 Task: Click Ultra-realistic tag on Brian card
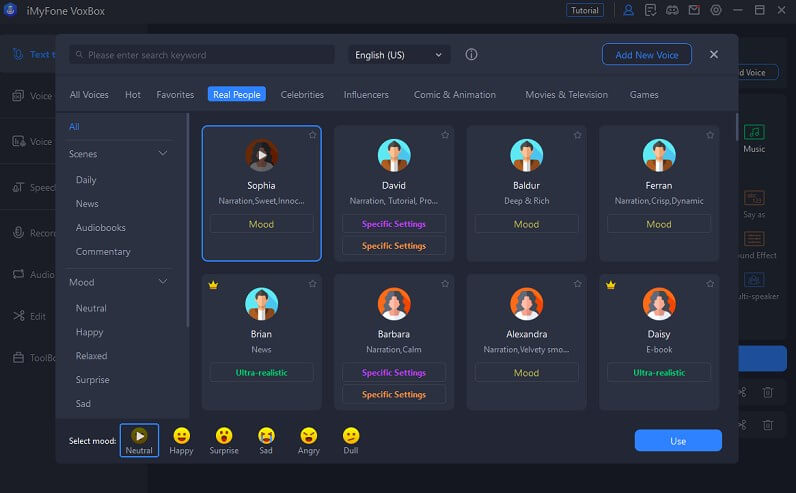click(261, 373)
